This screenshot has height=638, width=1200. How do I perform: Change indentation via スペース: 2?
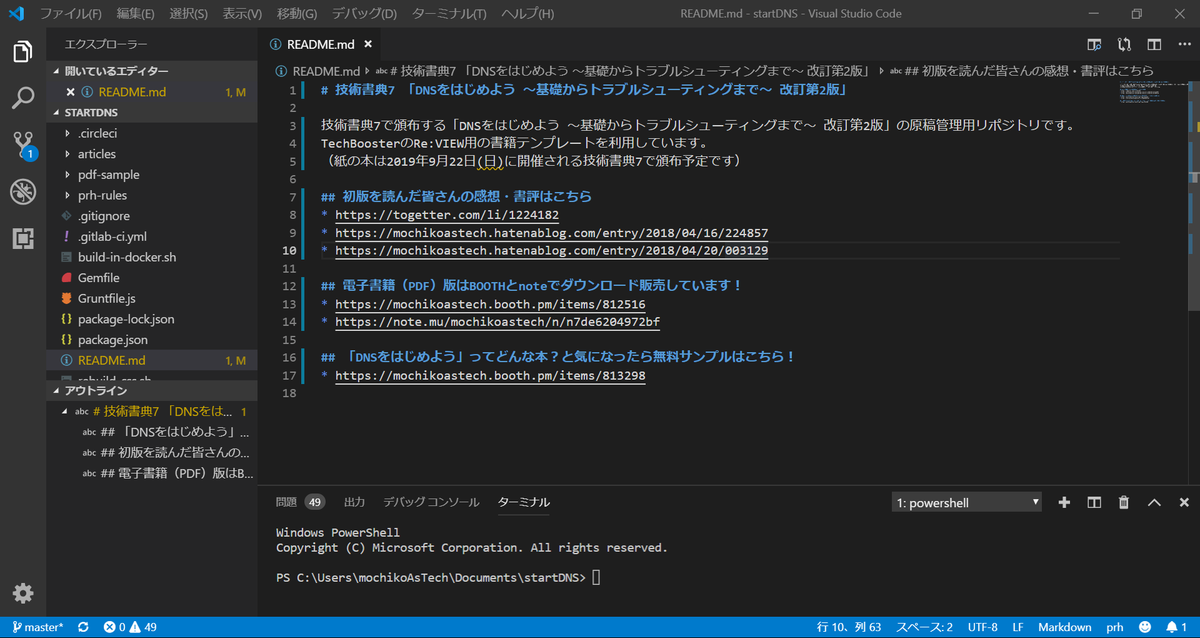pos(924,627)
